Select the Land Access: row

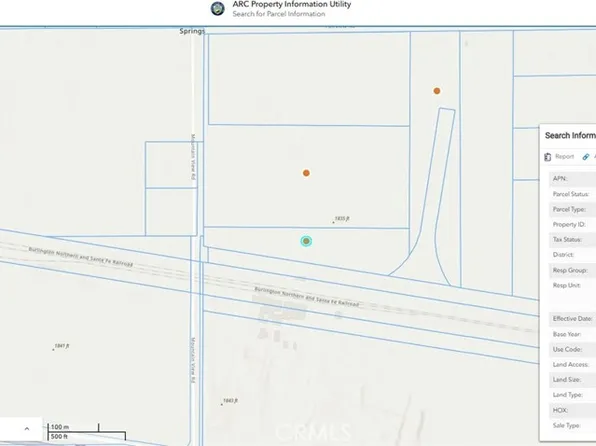click(x=572, y=365)
